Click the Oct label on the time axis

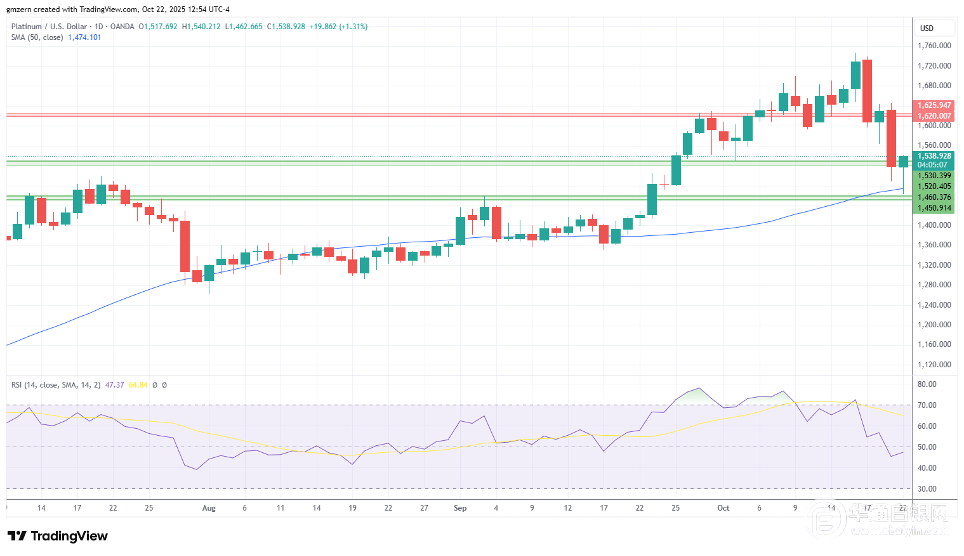click(722, 508)
